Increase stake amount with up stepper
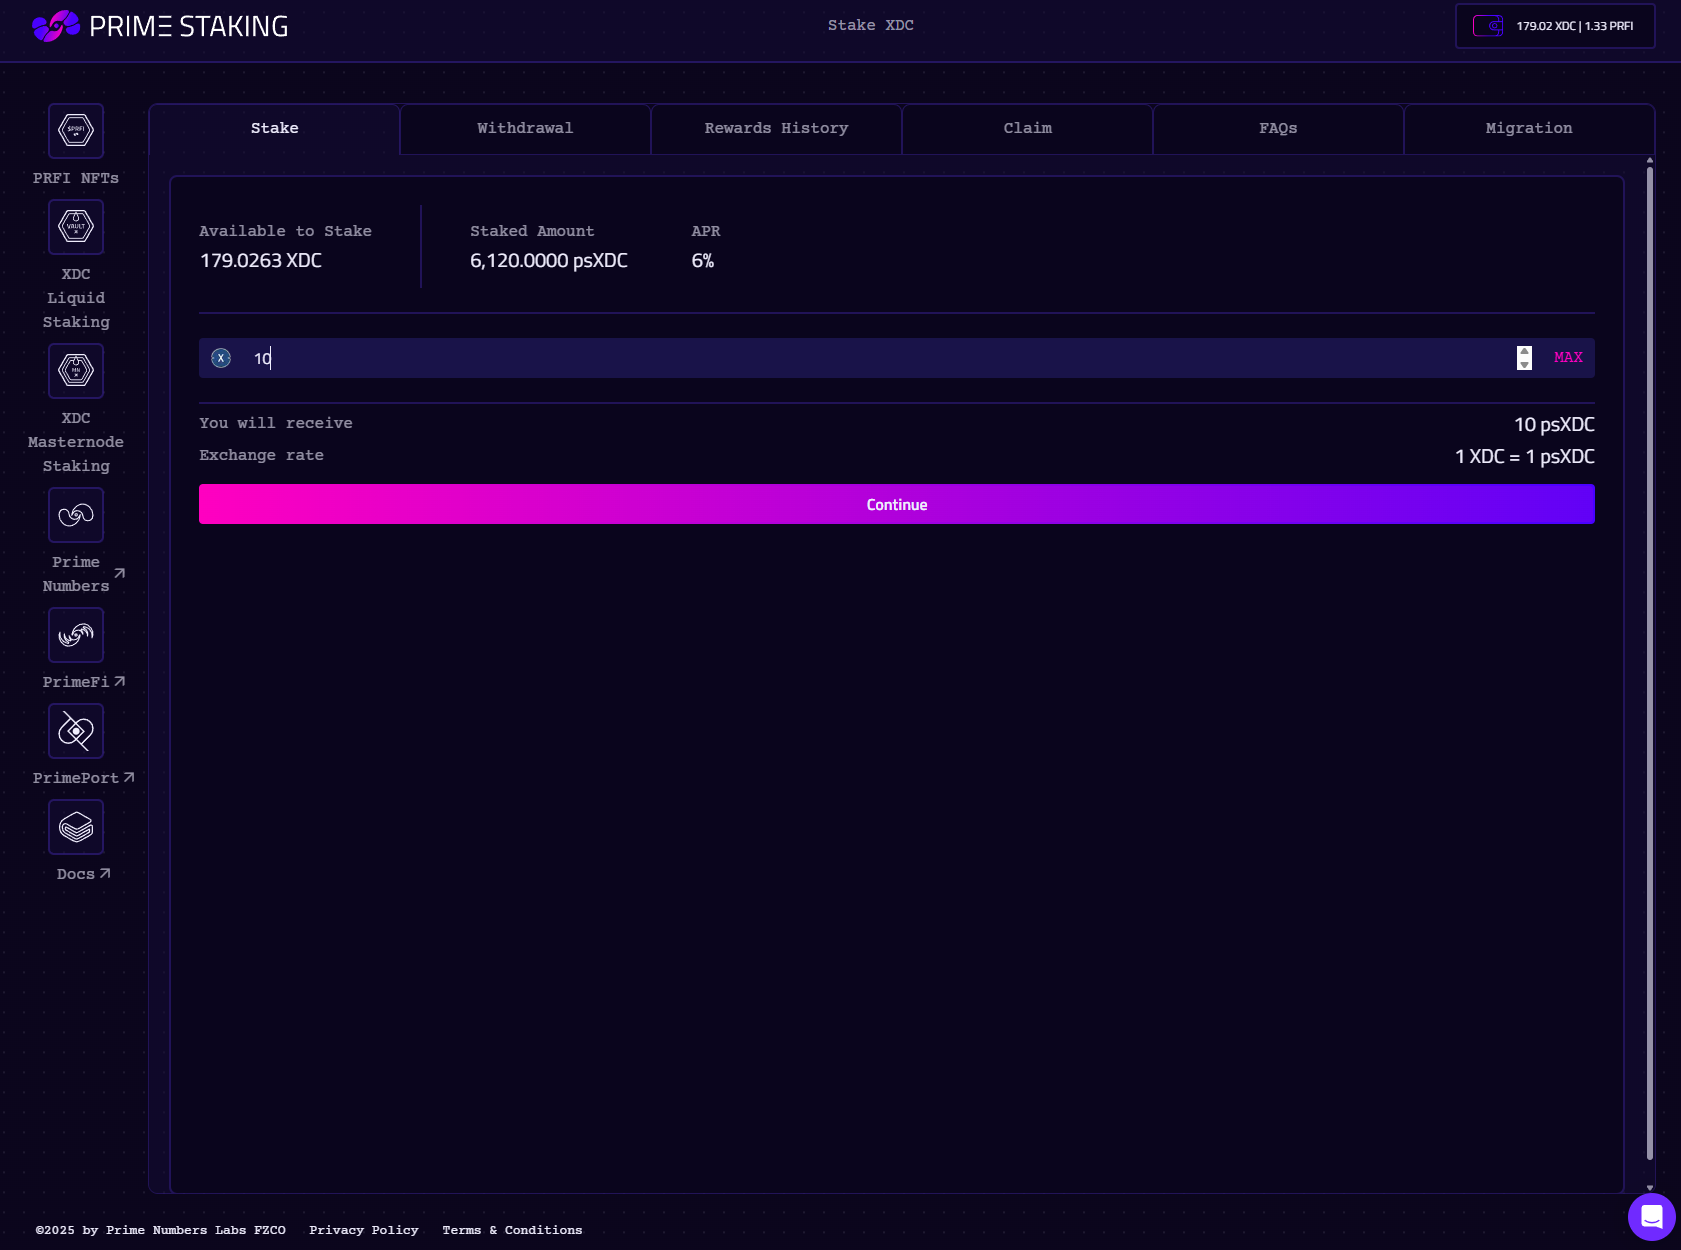 1524,352
